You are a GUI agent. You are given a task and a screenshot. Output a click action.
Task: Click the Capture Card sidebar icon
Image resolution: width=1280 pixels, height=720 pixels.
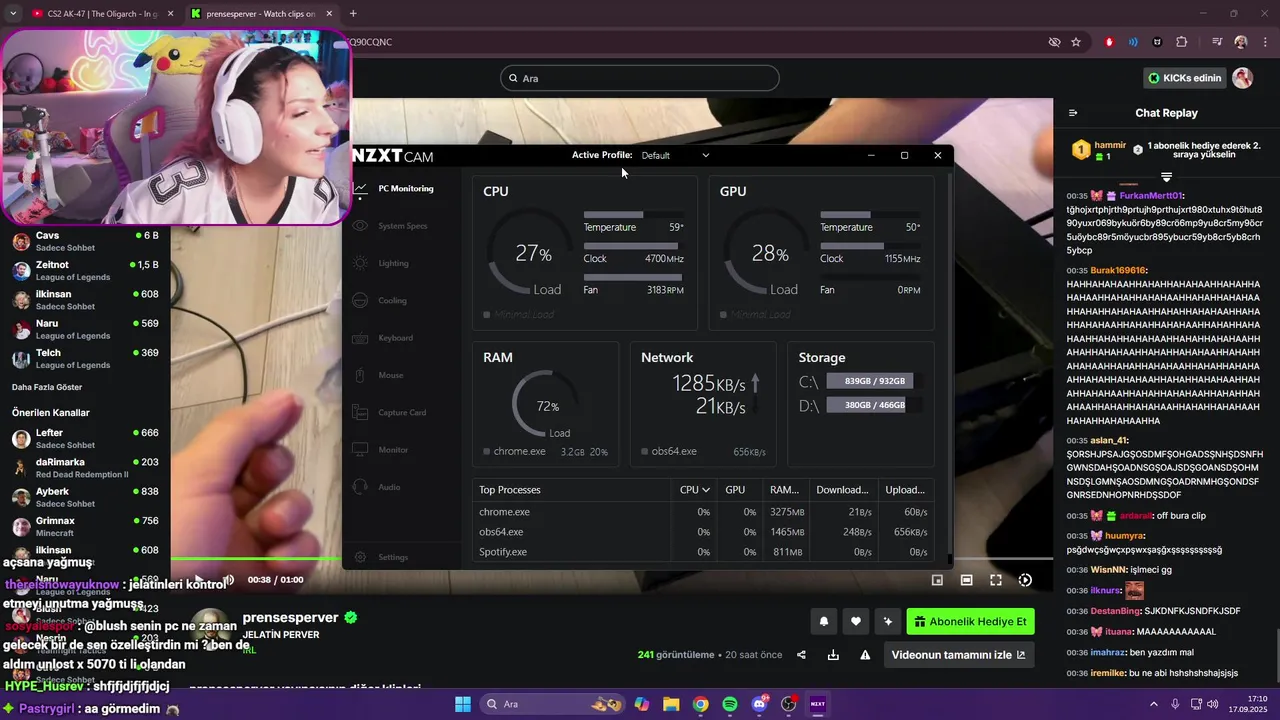pos(361,412)
